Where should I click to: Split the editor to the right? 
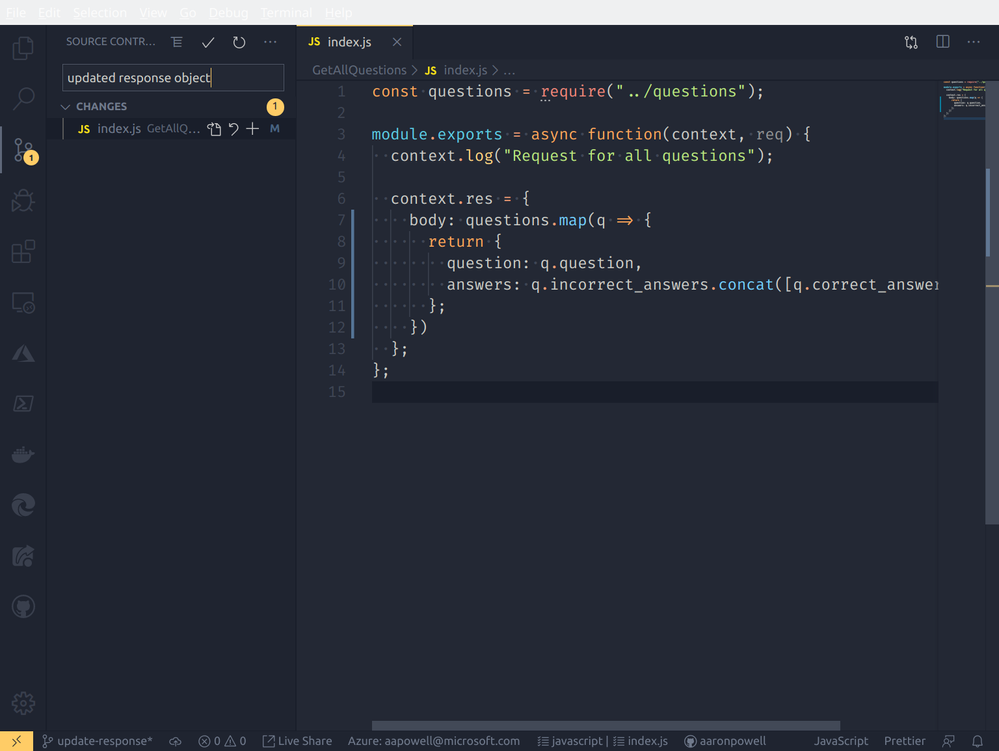tap(942, 42)
